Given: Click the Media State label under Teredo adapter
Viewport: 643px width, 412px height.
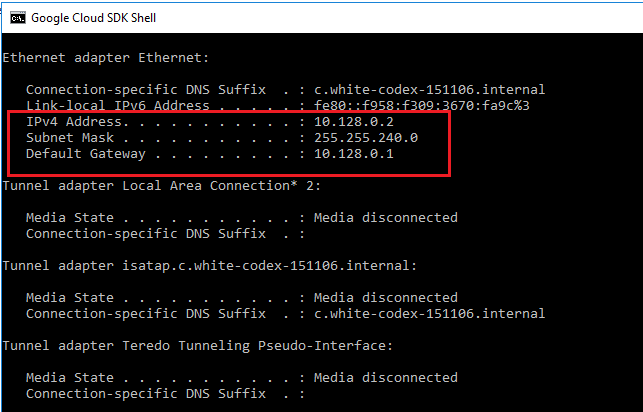Looking at the screenshot, I should tap(69, 377).
